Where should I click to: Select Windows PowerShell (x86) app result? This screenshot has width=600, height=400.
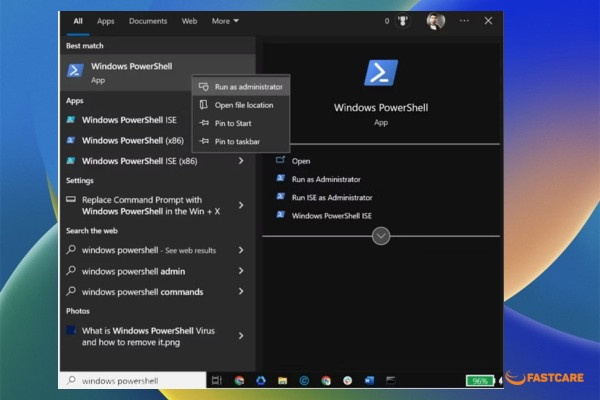(x=132, y=140)
